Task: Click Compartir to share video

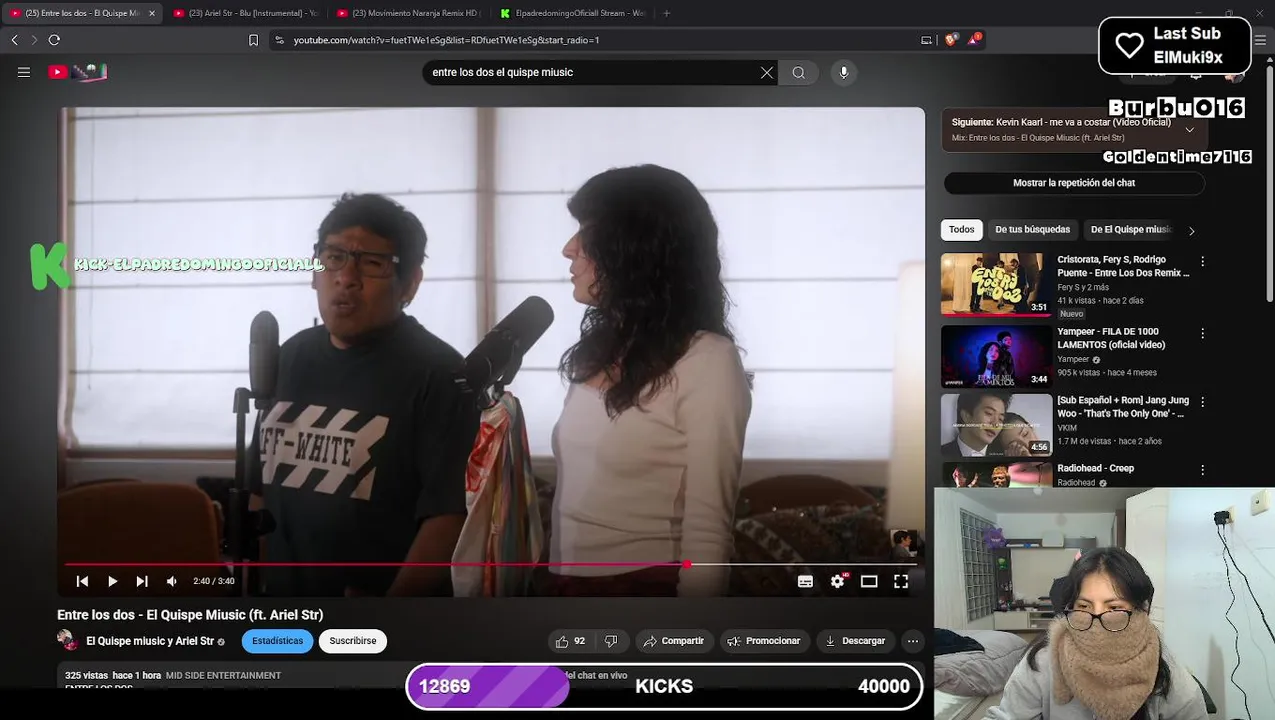Action: click(674, 641)
